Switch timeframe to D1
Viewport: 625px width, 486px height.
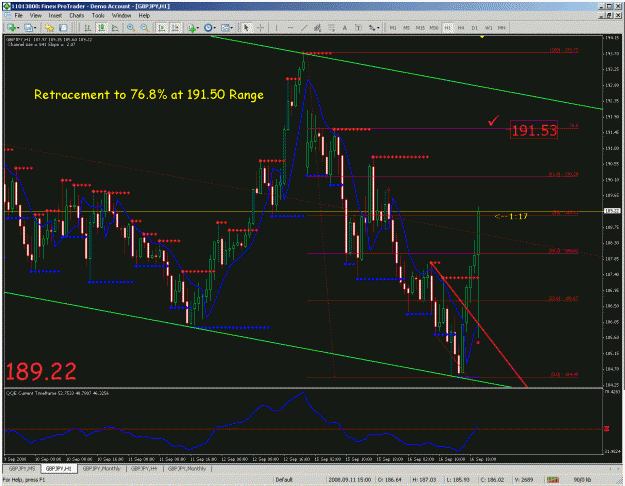474,28
